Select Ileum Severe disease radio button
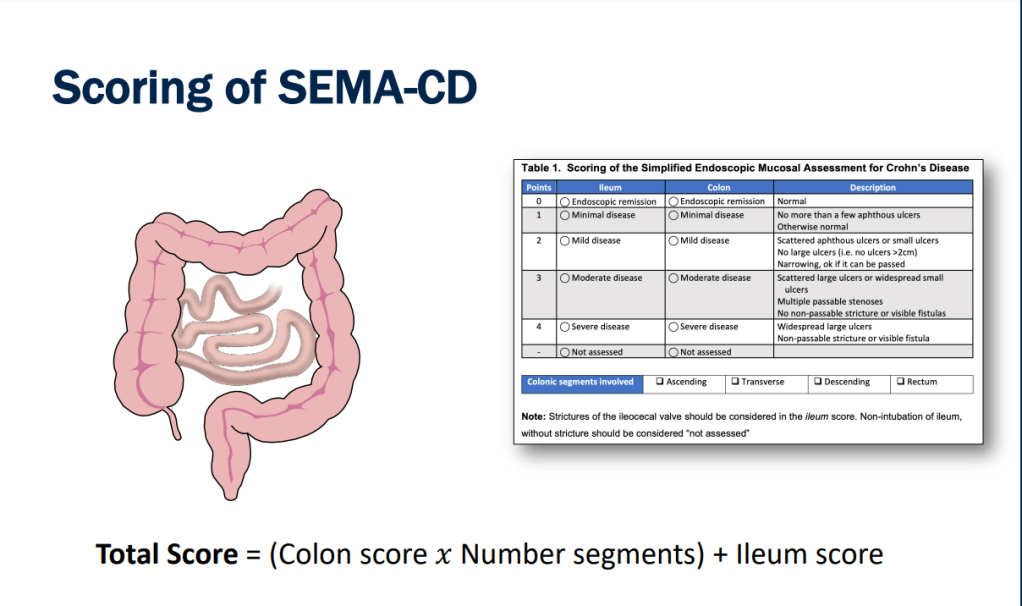The width and height of the screenshot is (1022, 606). pyautogui.click(x=565, y=327)
